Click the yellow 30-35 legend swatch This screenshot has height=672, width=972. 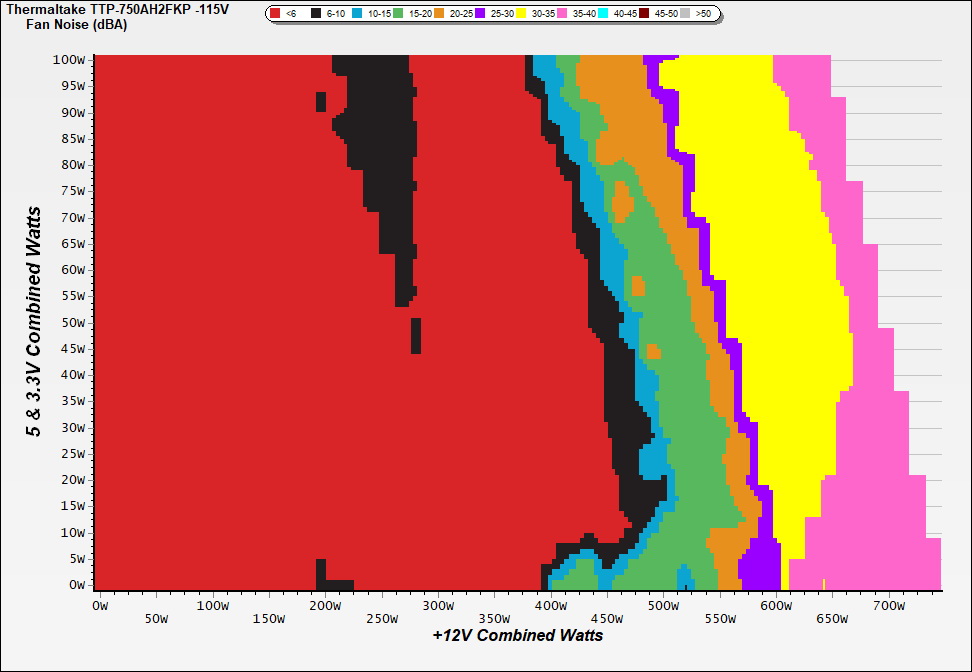(x=521, y=14)
